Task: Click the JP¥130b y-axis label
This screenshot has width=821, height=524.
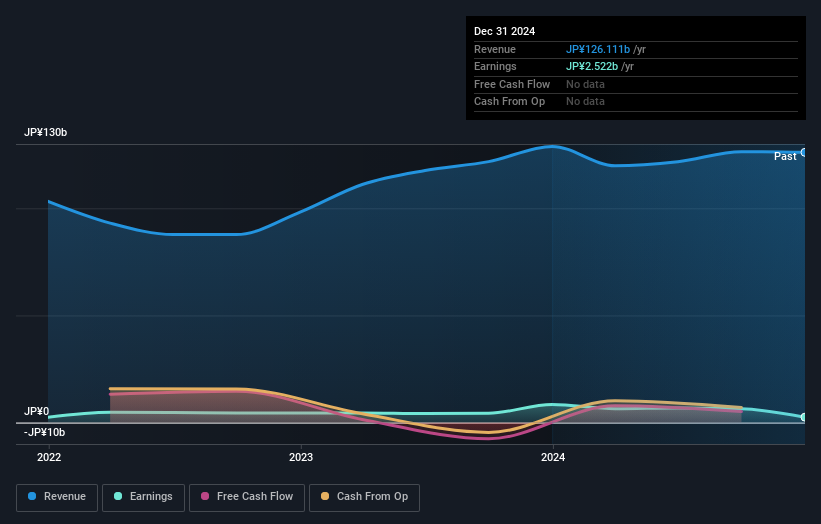Action: [x=46, y=132]
